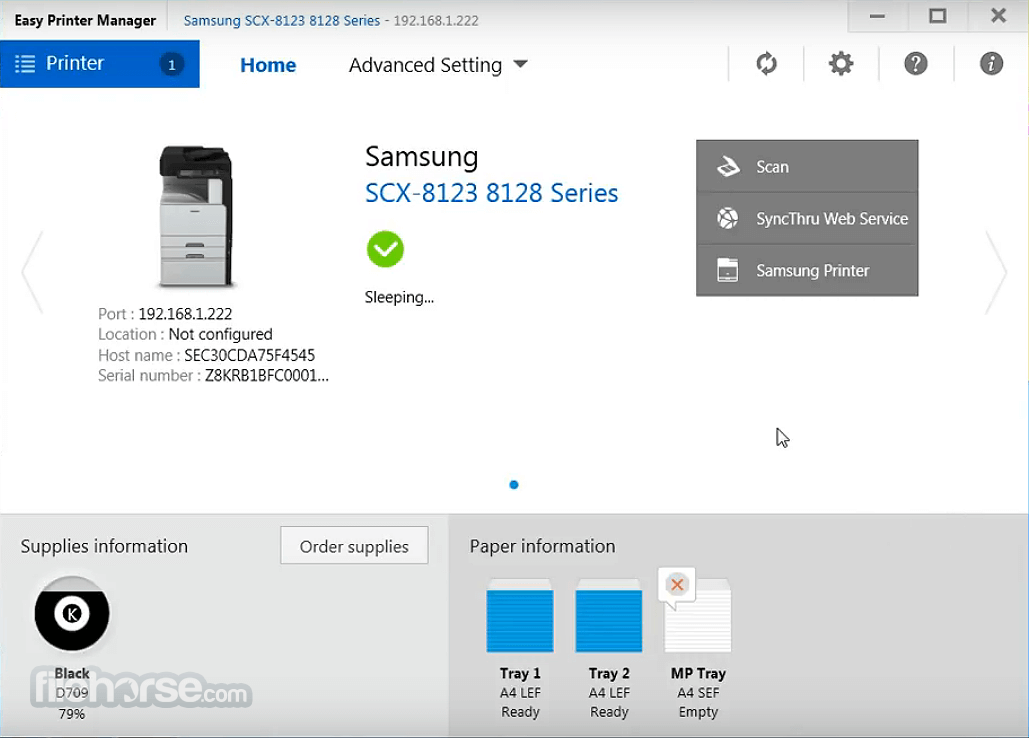
Task: Click the refresh icon in the toolbar
Action: [x=766, y=64]
